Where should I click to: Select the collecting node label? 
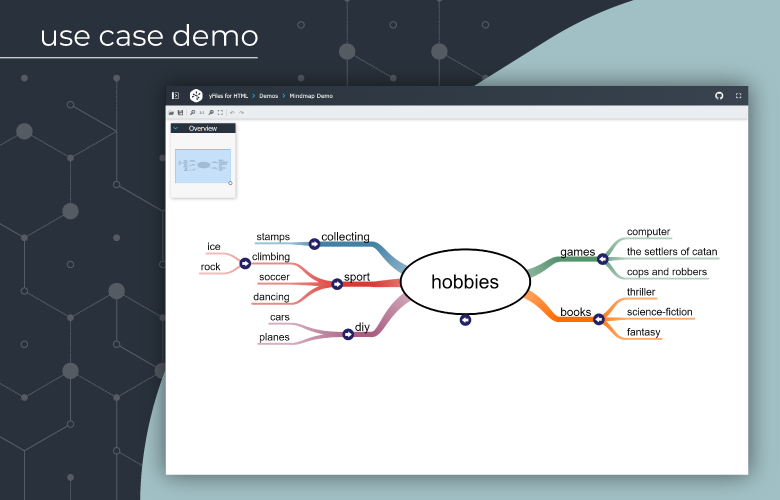[345, 237]
